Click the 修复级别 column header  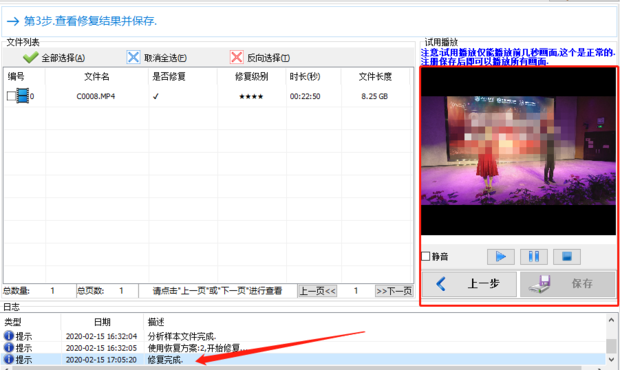pyautogui.click(x=251, y=76)
